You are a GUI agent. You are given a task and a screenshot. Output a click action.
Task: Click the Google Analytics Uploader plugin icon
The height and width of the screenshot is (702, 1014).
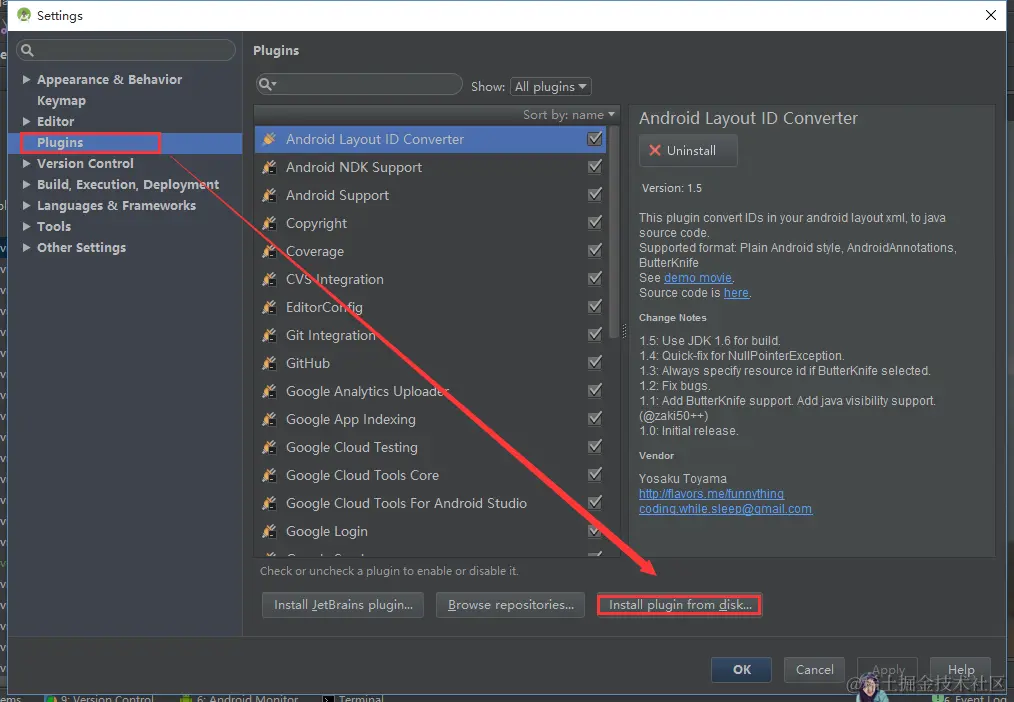coord(269,391)
